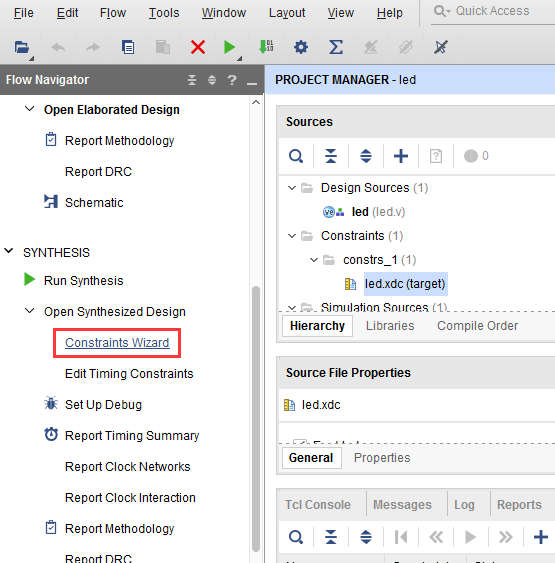The height and width of the screenshot is (563, 555).
Task: Click the Quick Access search field
Action: click(493, 11)
